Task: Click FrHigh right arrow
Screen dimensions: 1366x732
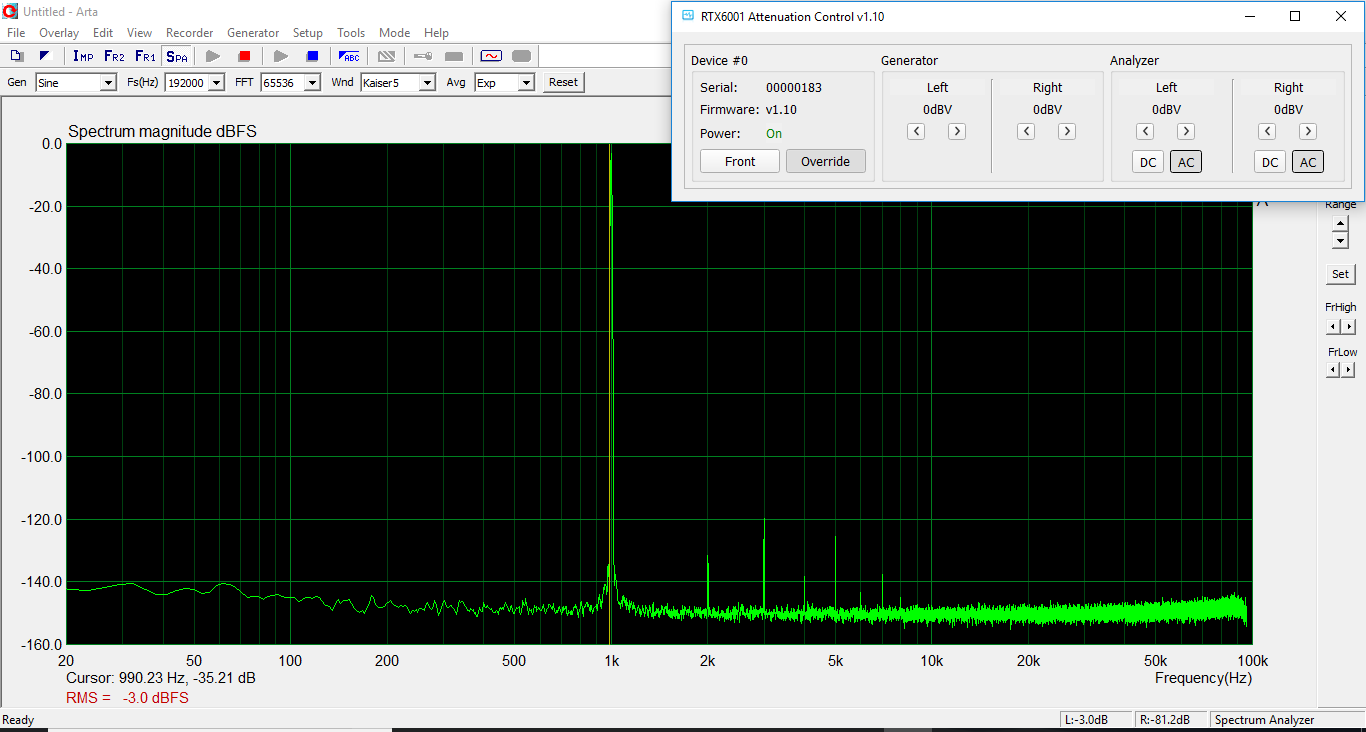Action: click(x=1348, y=327)
